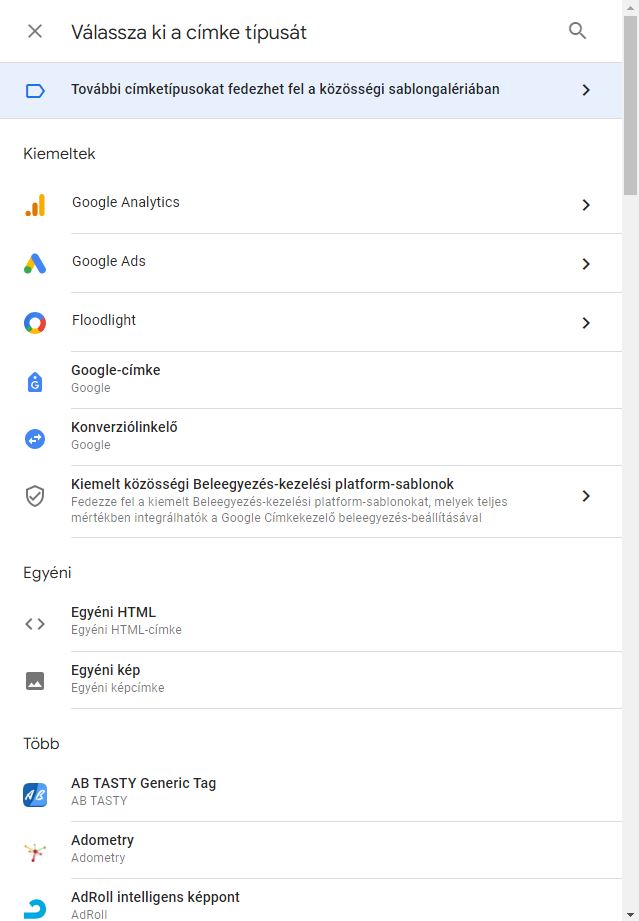Select the Egyéni HTML code brackets icon
The image size is (639, 921).
[x=35, y=624]
